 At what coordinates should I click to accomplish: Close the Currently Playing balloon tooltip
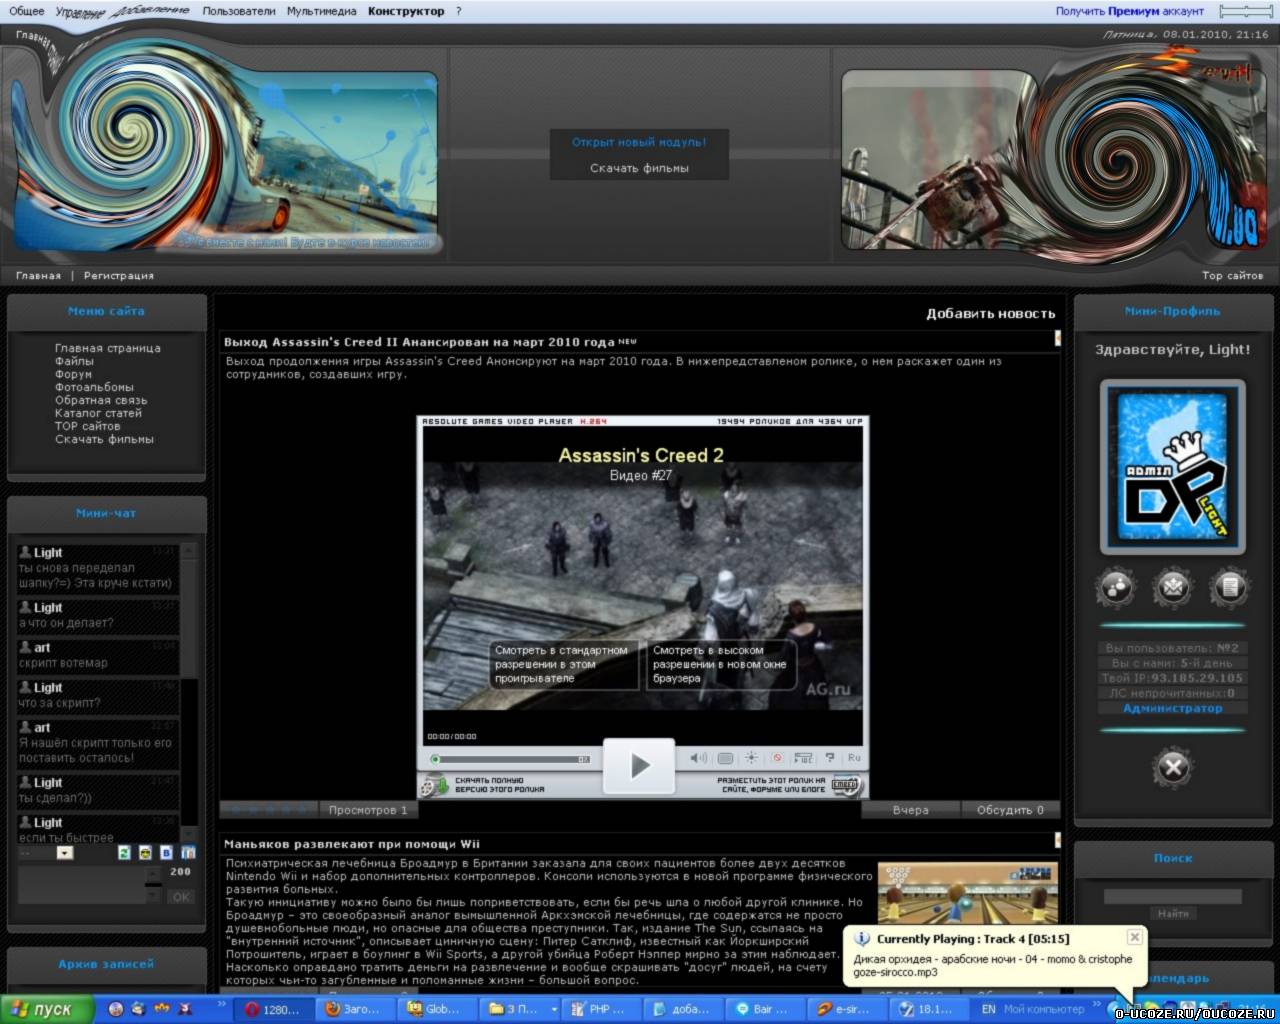1134,937
